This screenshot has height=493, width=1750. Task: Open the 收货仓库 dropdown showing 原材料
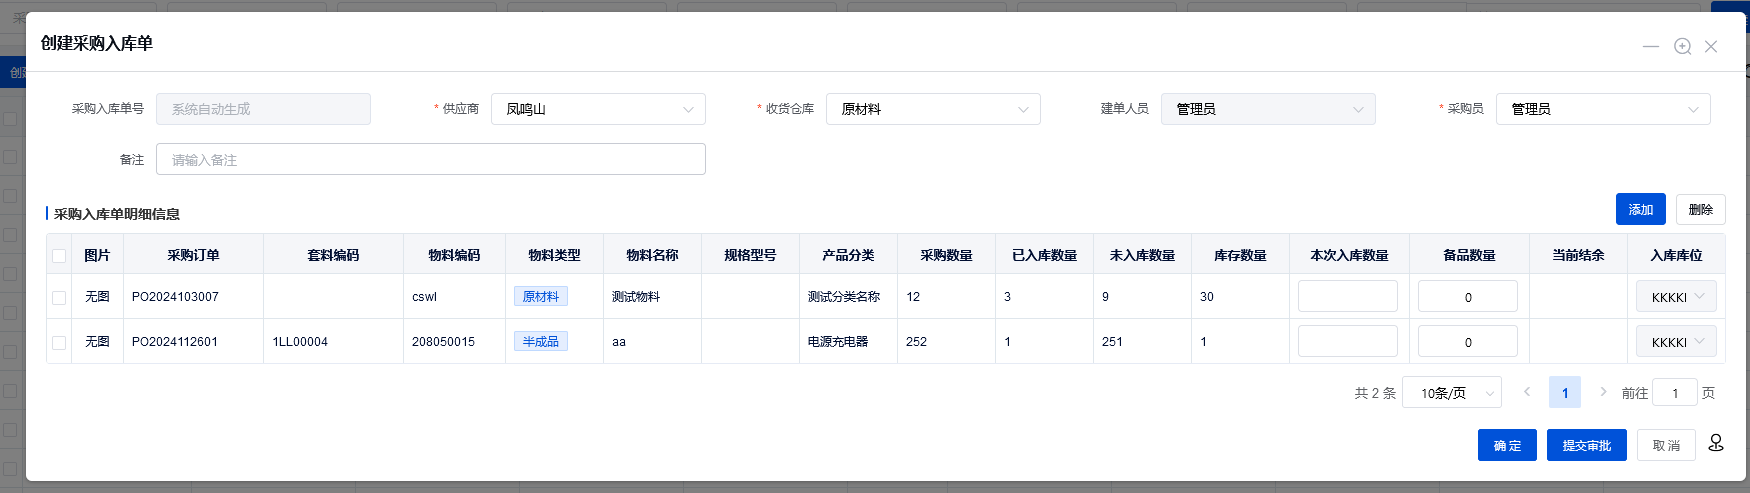[x=933, y=109]
